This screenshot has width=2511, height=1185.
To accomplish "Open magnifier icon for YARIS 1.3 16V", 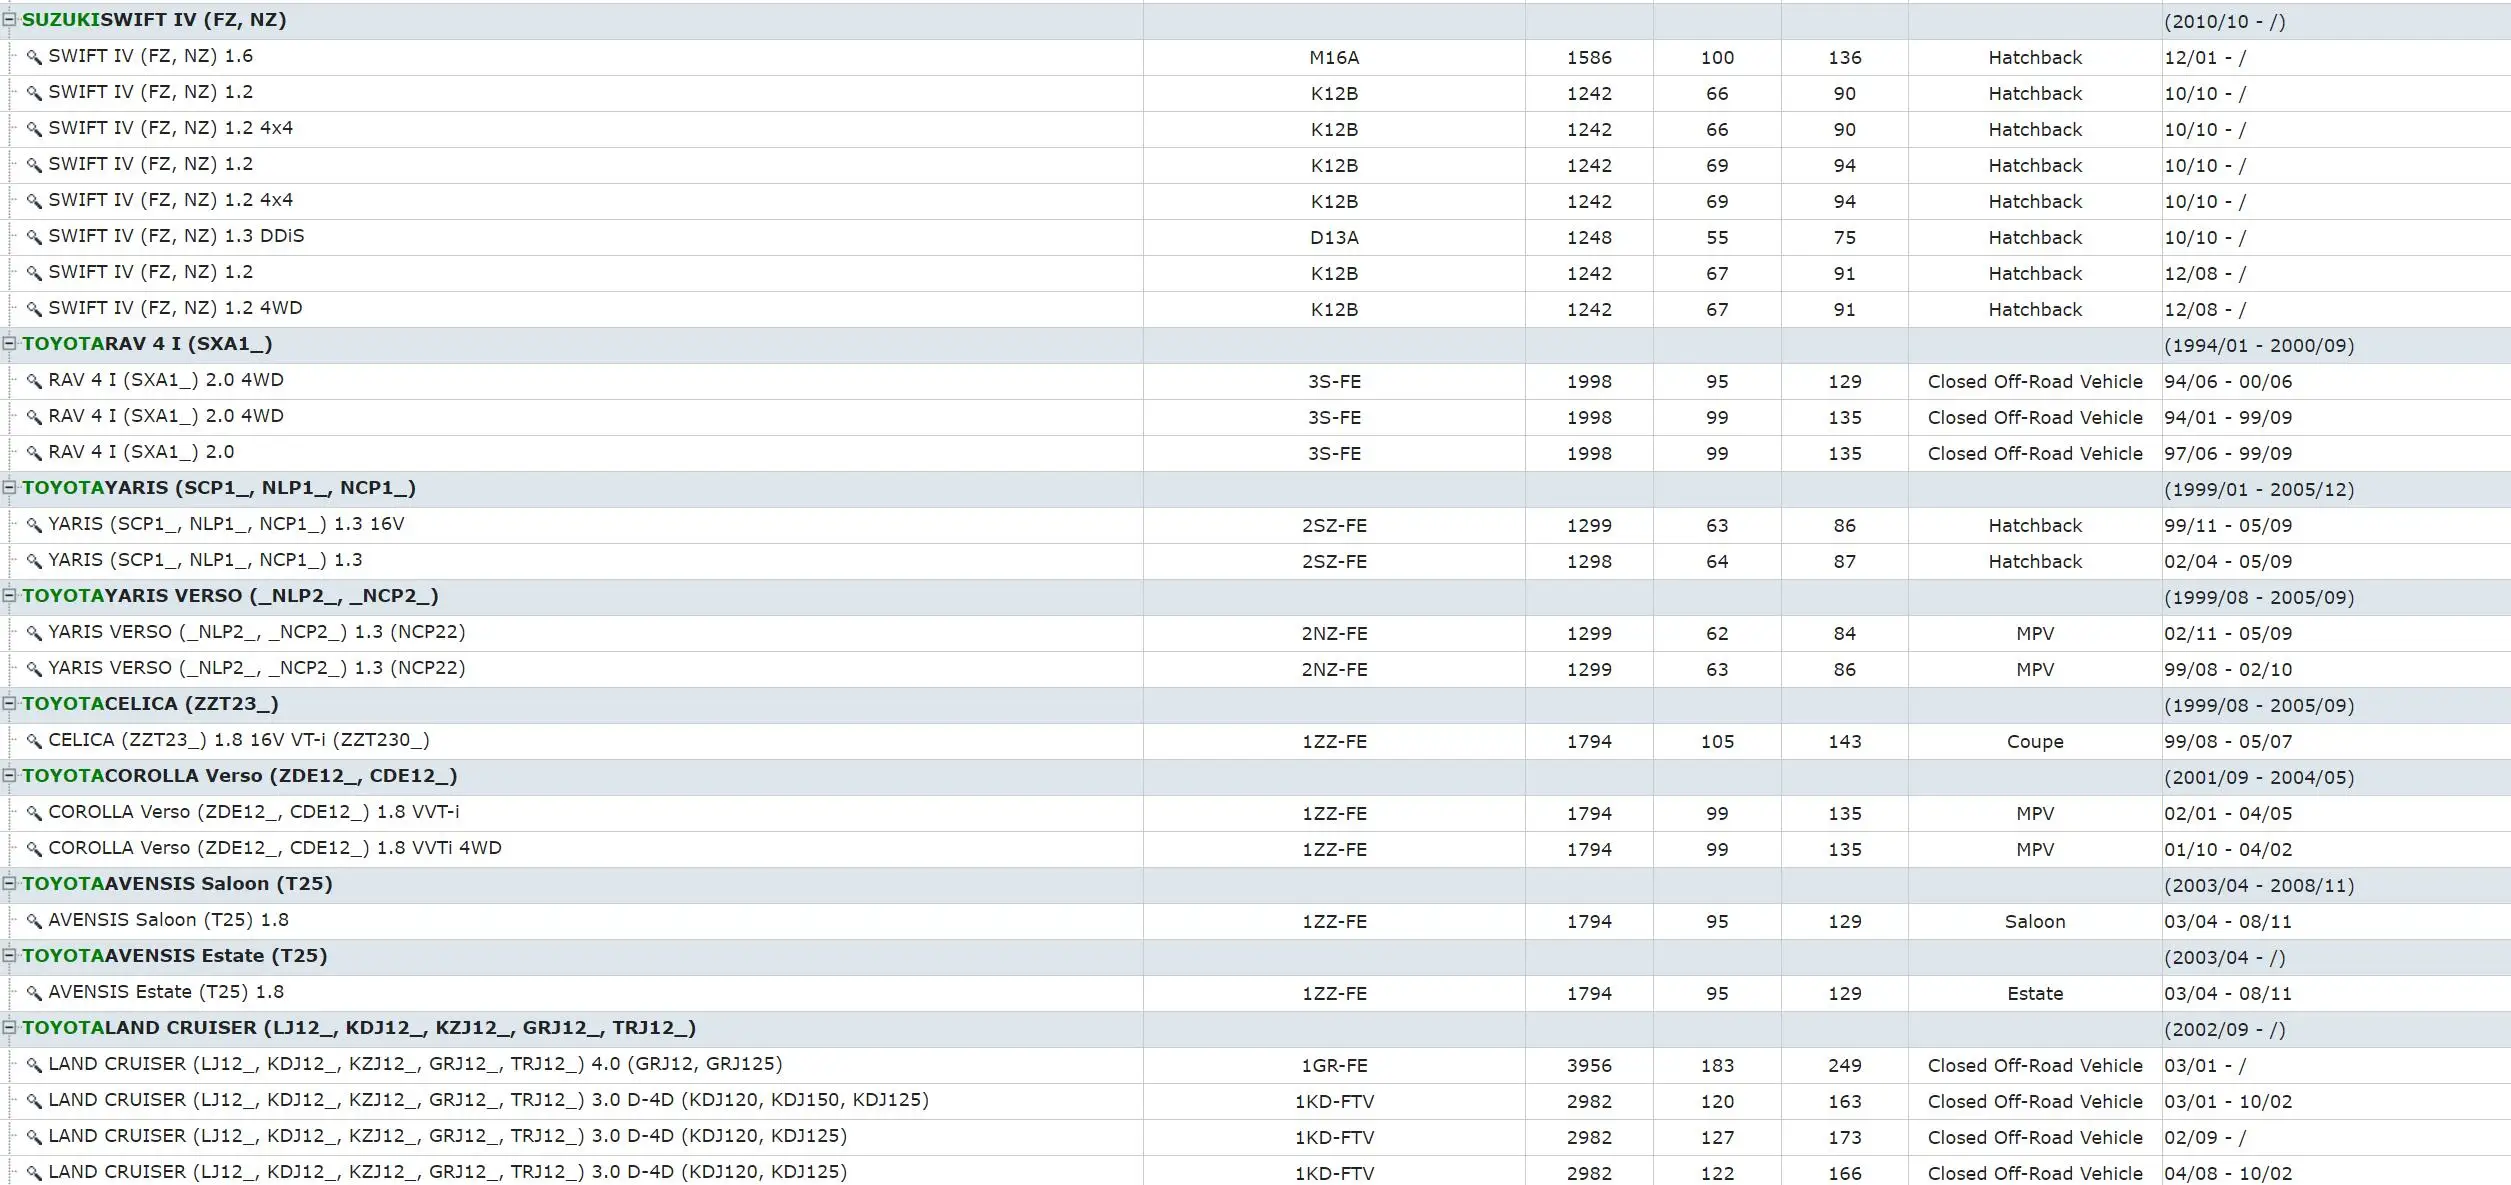I will pos(34,526).
